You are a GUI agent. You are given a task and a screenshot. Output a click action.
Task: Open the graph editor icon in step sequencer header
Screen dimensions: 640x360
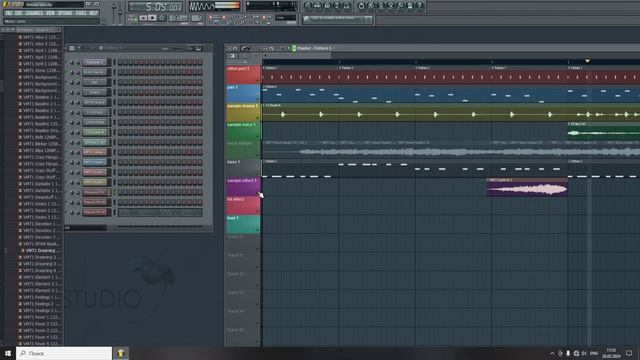click(x=190, y=48)
